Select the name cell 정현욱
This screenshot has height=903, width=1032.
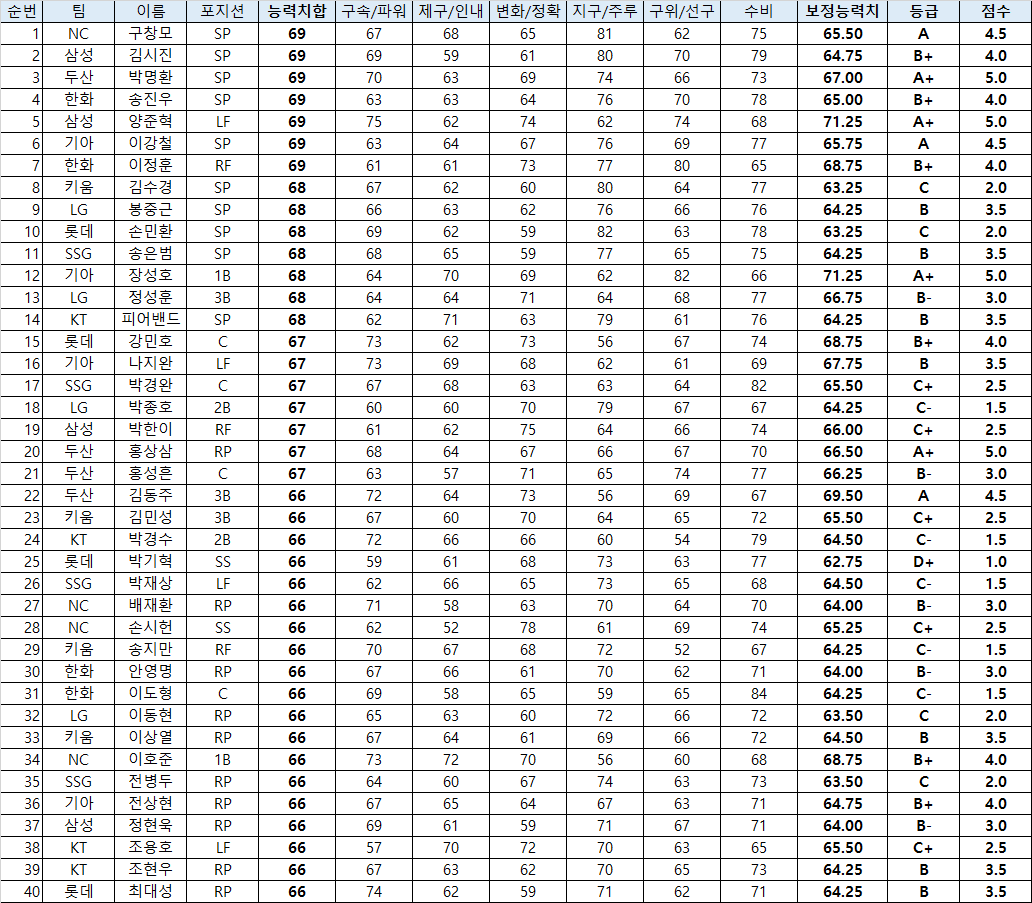point(150,825)
